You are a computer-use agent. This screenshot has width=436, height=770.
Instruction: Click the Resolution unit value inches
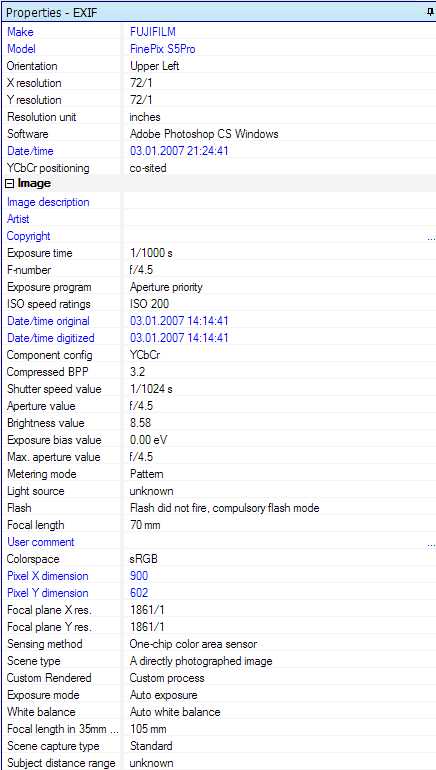(x=145, y=117)
